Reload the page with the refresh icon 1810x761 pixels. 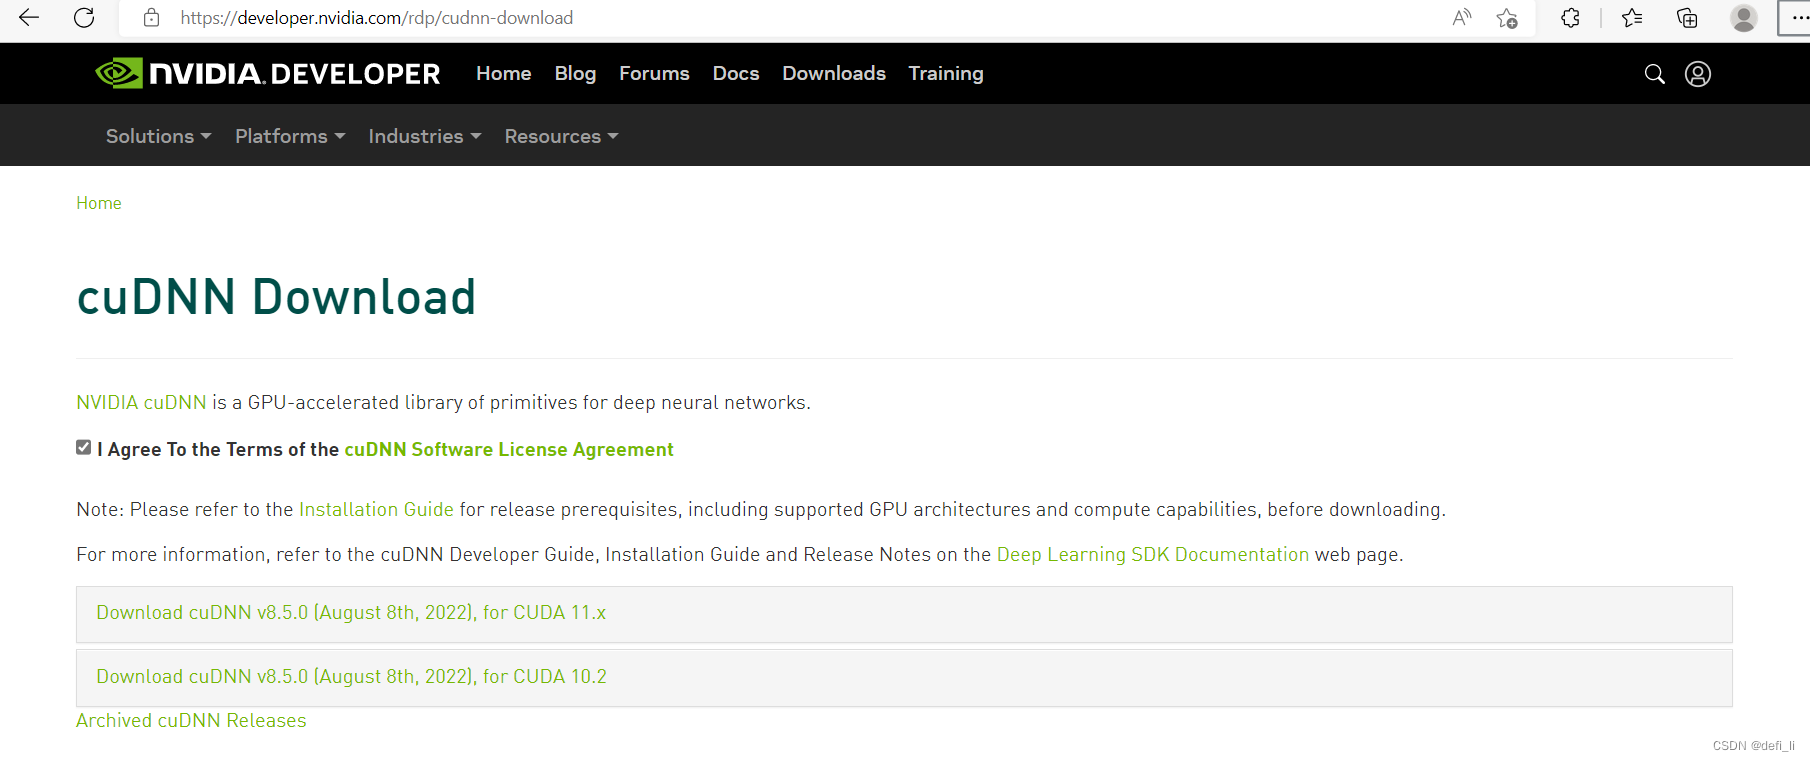click(x=85, y=17)
